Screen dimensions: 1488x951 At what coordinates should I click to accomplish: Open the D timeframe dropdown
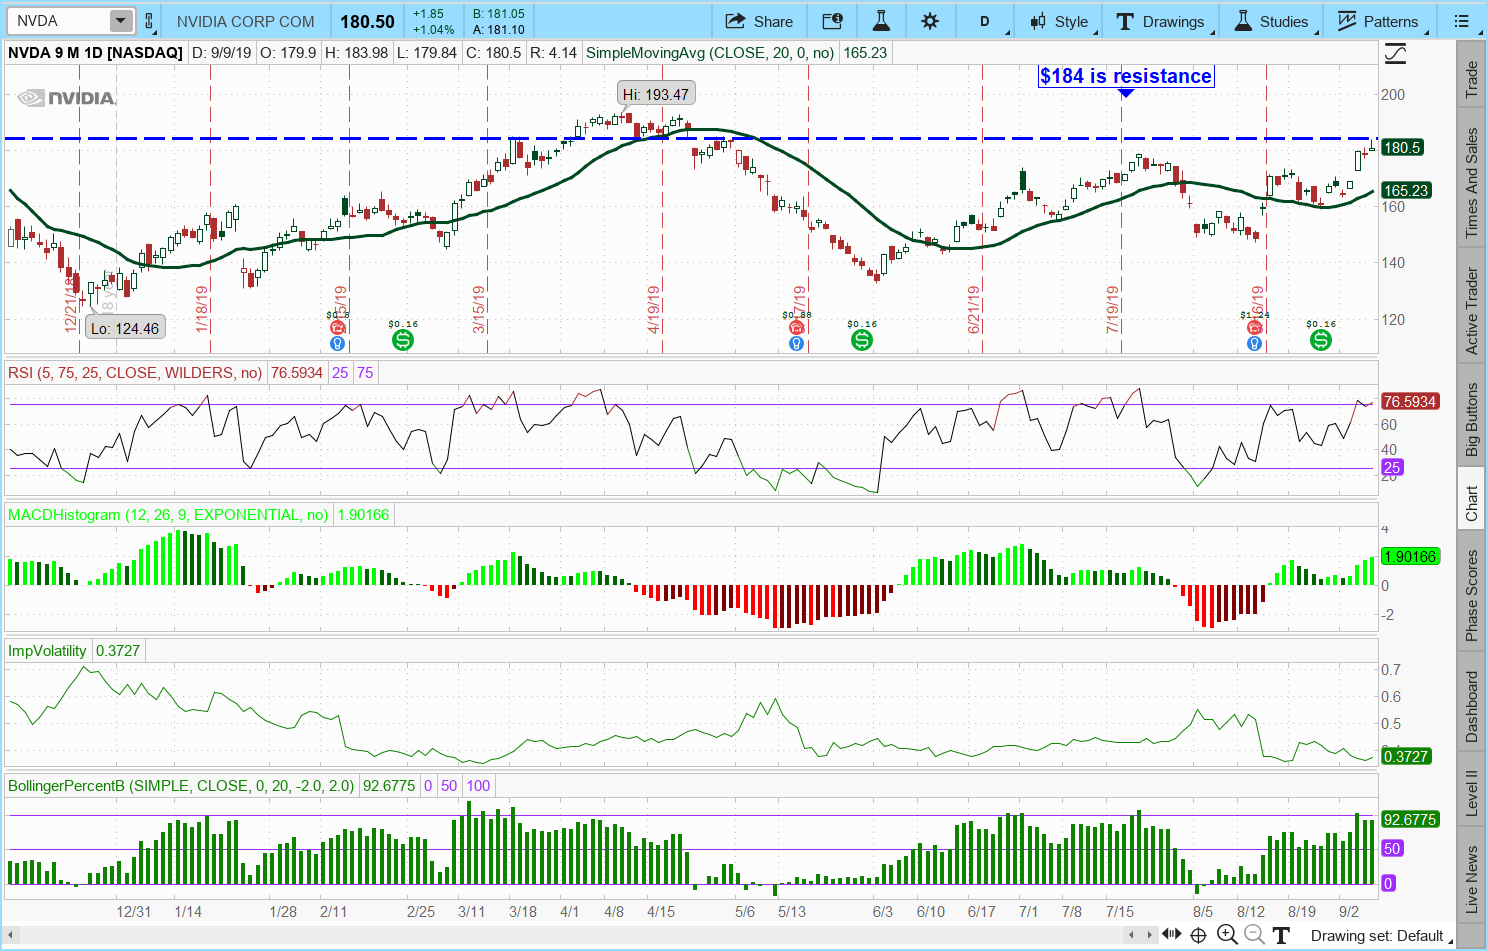(985, 21)
